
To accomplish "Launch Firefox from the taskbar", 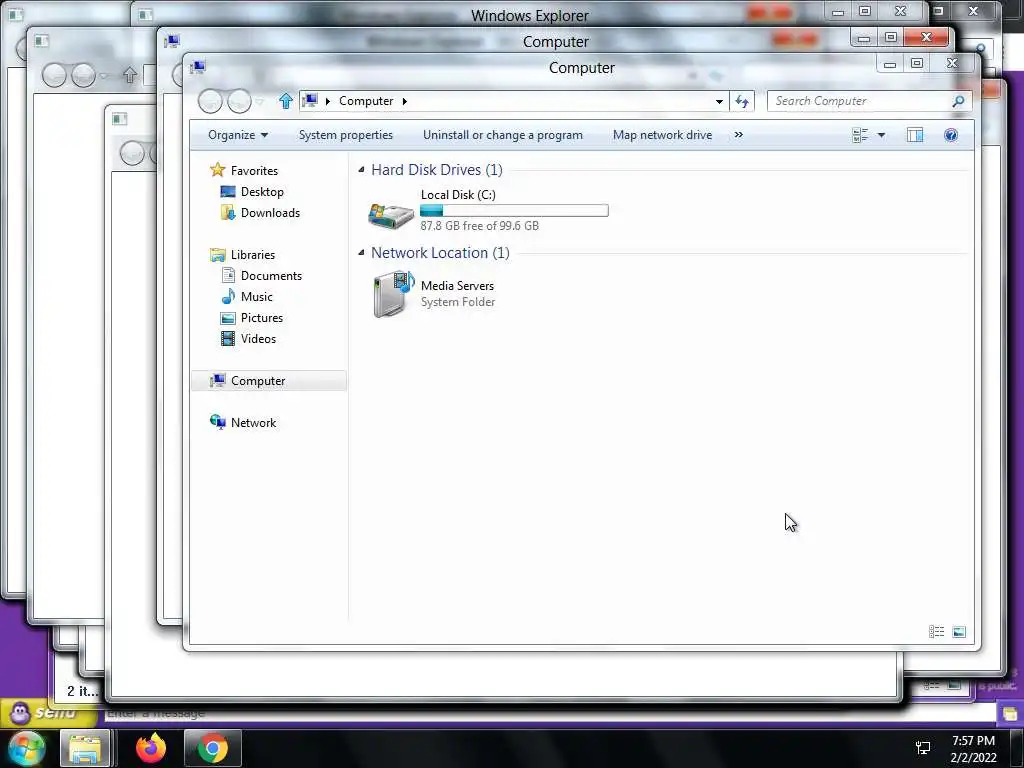I will (151, 748).
